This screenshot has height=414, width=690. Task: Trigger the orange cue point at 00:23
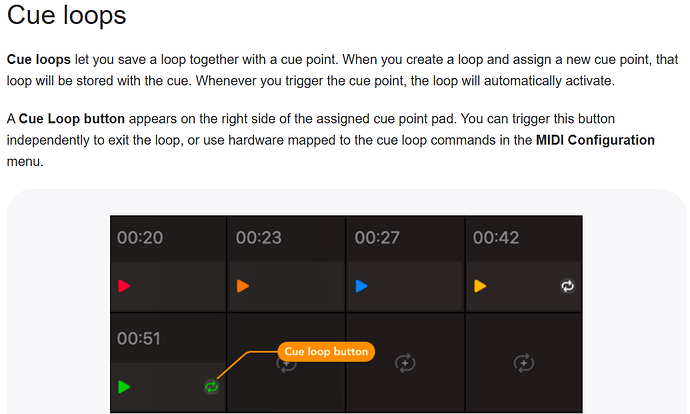click(243, 286)
